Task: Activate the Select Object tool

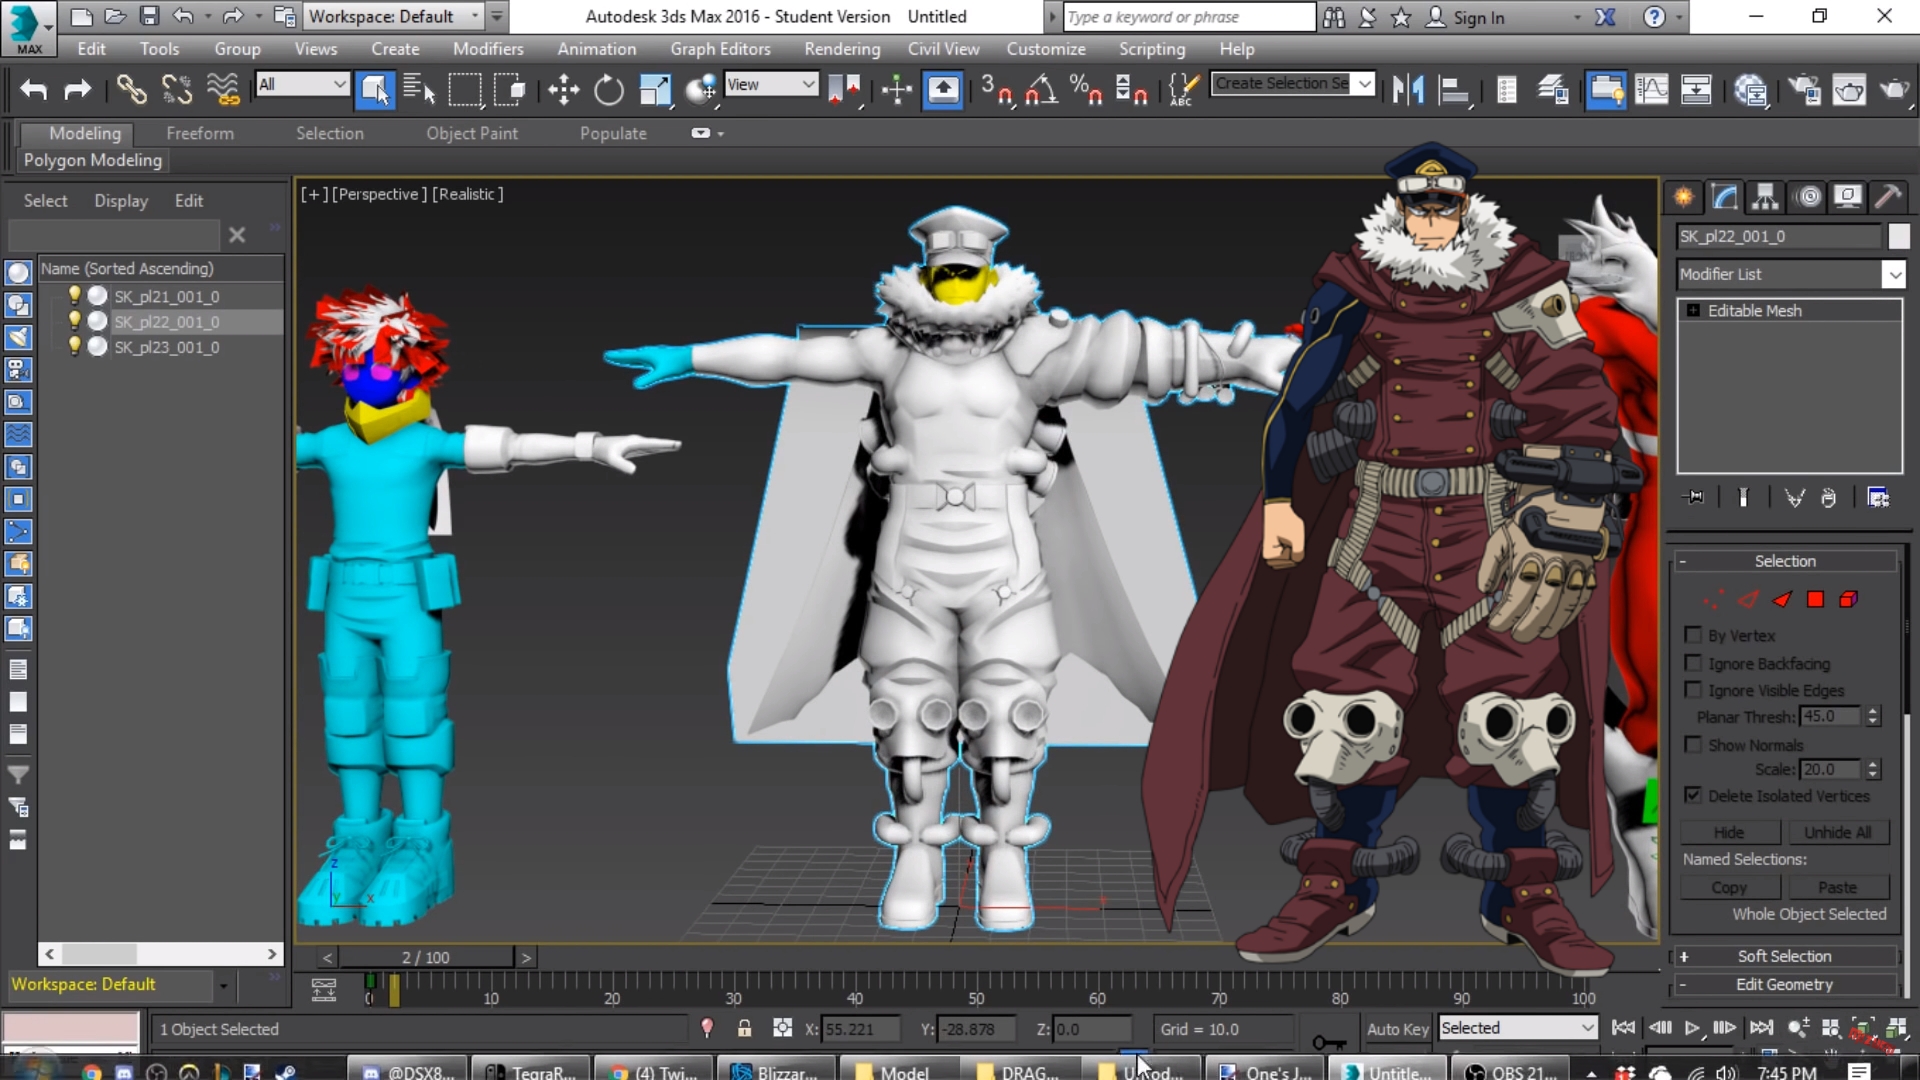Action: pos(374,90)
